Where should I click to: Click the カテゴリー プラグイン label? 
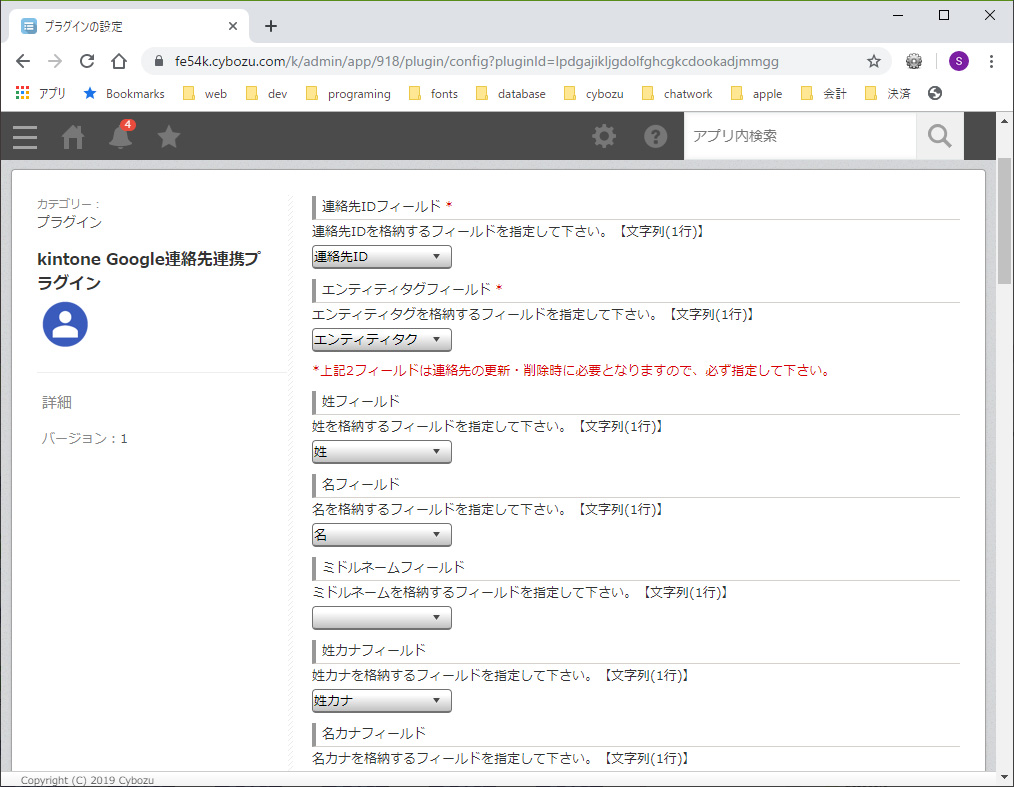[69, 213]
